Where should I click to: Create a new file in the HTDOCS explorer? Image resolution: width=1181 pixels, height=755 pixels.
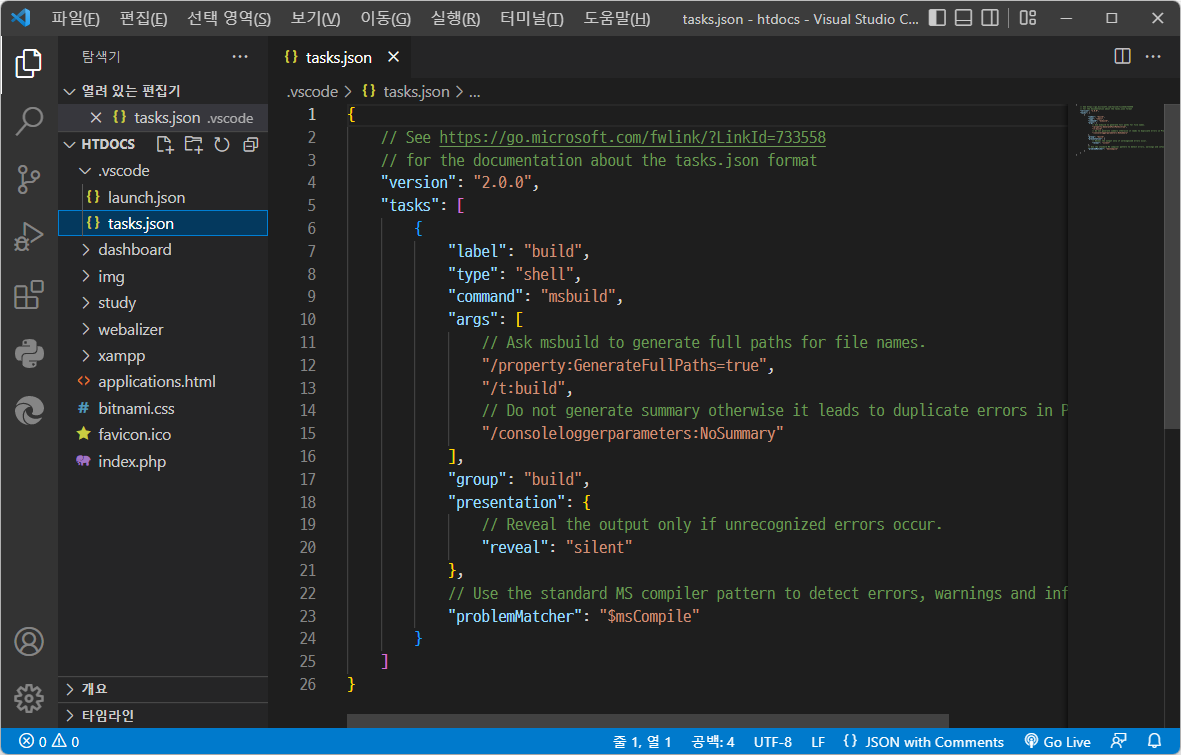164,144
